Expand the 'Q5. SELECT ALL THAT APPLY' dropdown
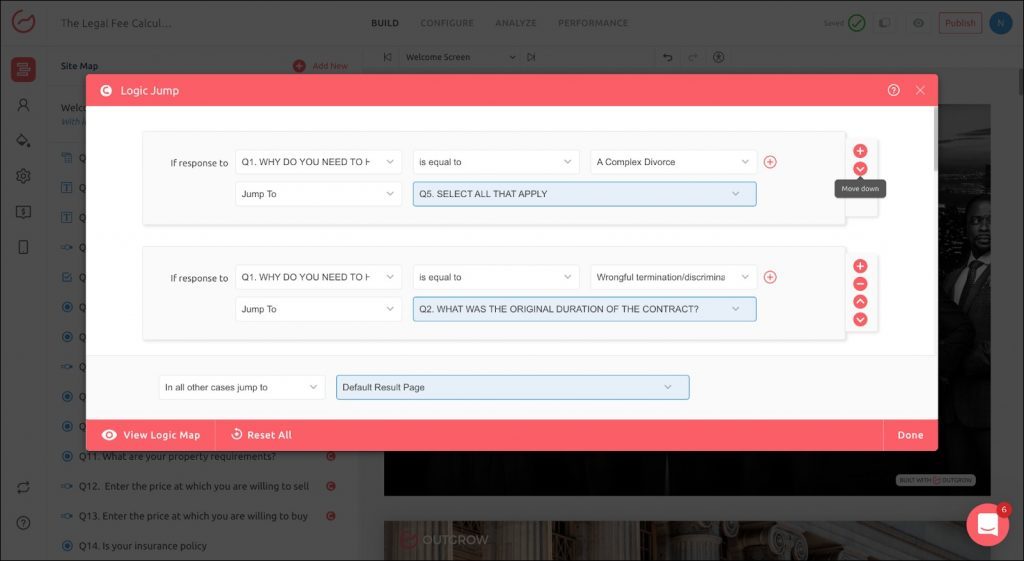The height and width of the screenshot is (561, 1024). [584, 194]
